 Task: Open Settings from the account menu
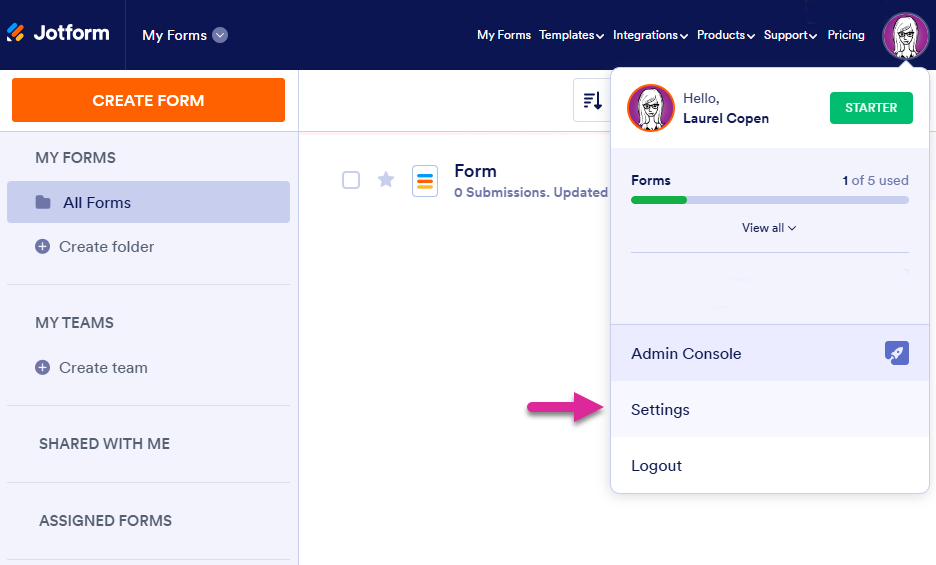tap(769, 409)
